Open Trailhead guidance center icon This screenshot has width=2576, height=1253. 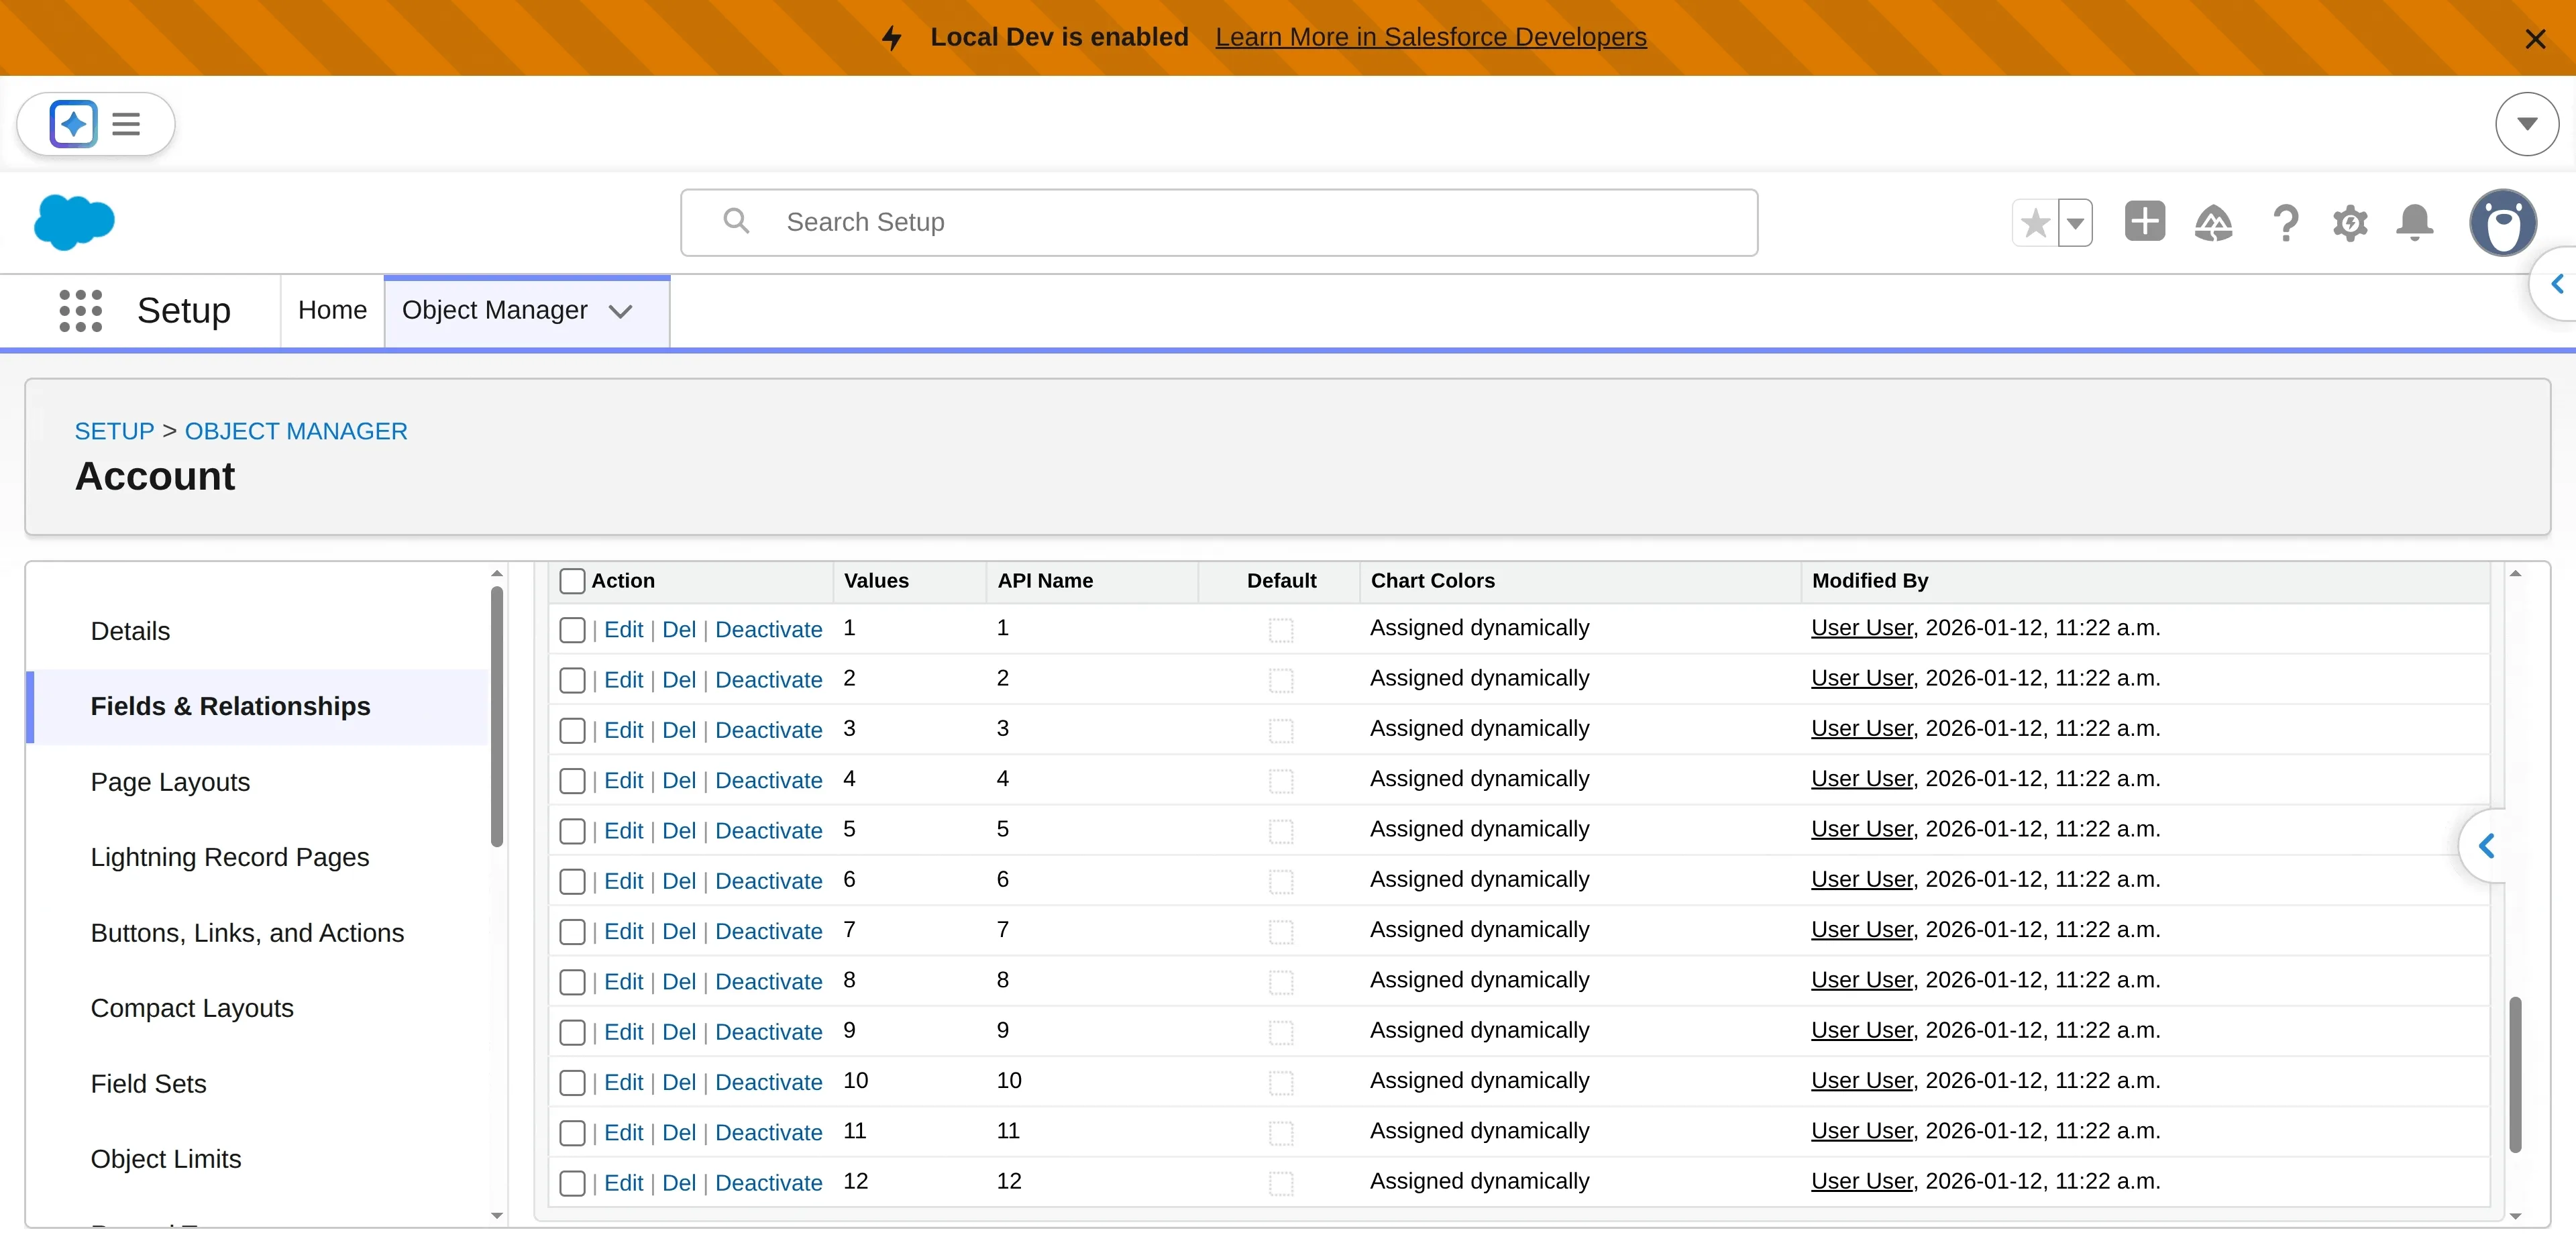tap(2213, 223)
